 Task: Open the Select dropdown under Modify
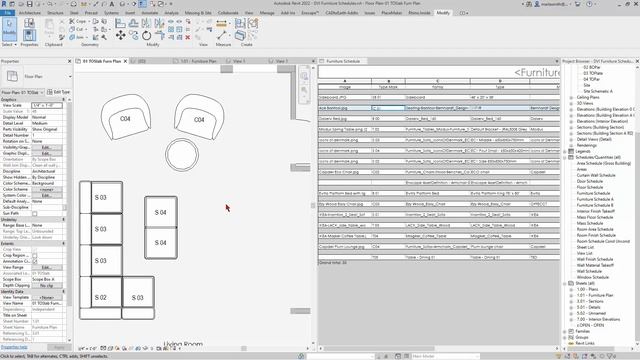point(9,44)
